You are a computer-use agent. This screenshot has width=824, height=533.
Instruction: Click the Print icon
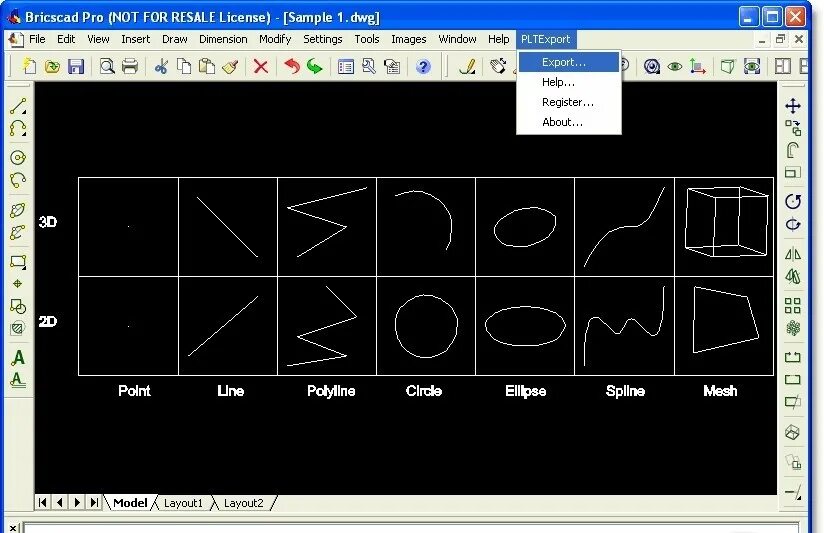(x=130, y=67)
